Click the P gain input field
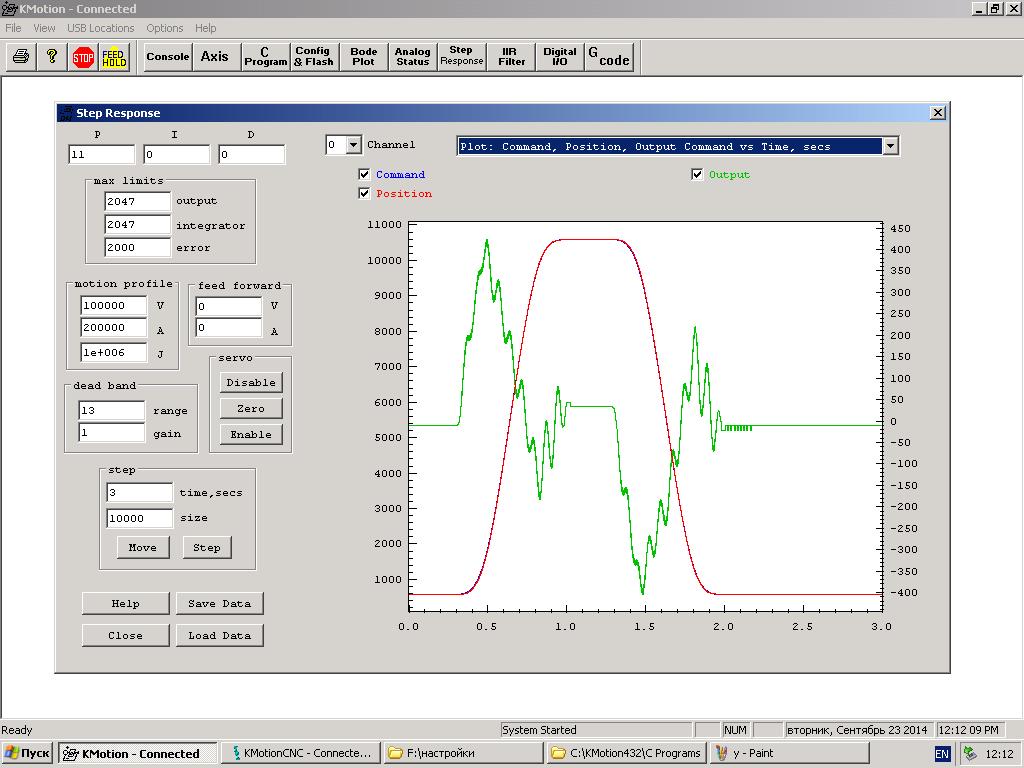1024x768 pixels. click(x=101, y=155)
